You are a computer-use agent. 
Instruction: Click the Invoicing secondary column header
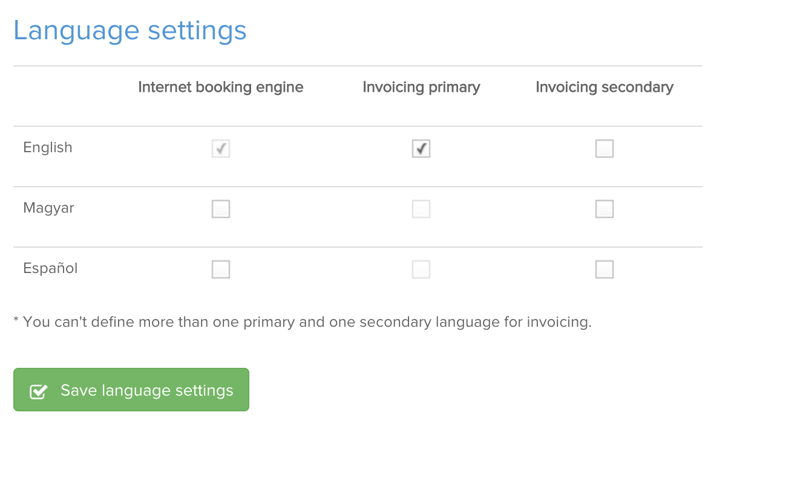pyautogui.click(x=604, y=87)
